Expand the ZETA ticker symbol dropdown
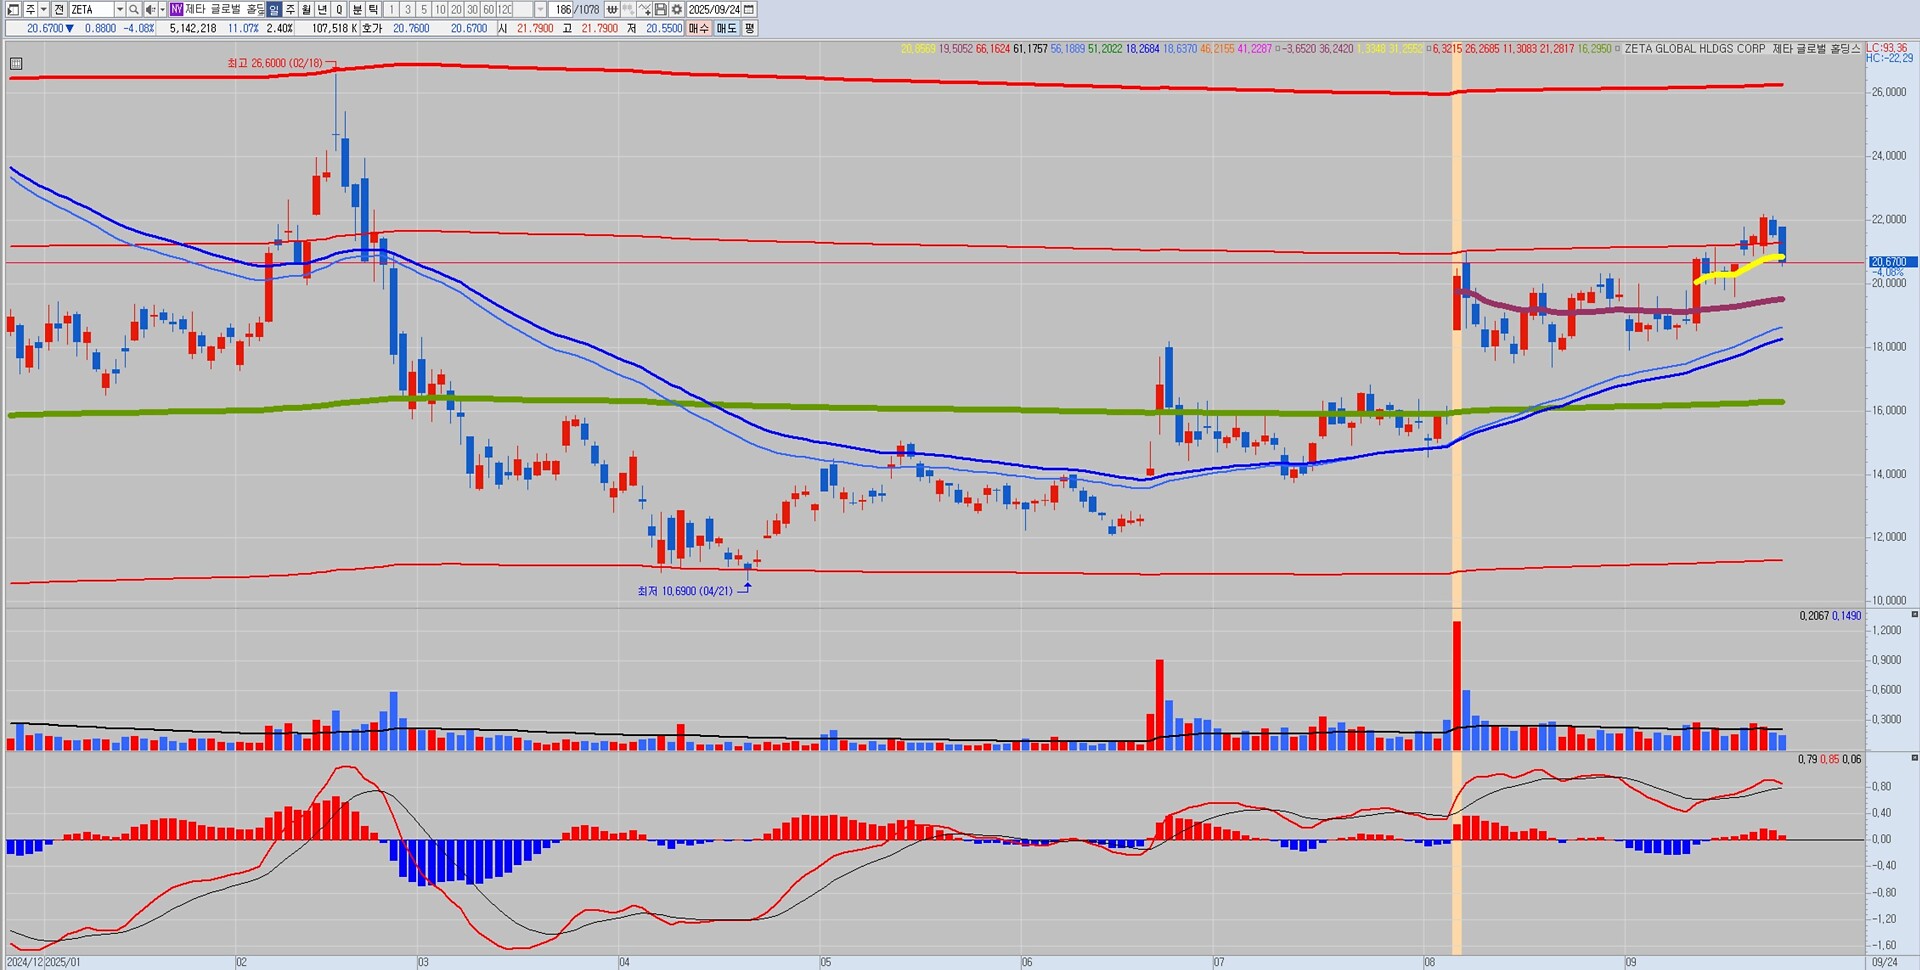The height and width of the screenshot is (970, 1920). [120, 9]
